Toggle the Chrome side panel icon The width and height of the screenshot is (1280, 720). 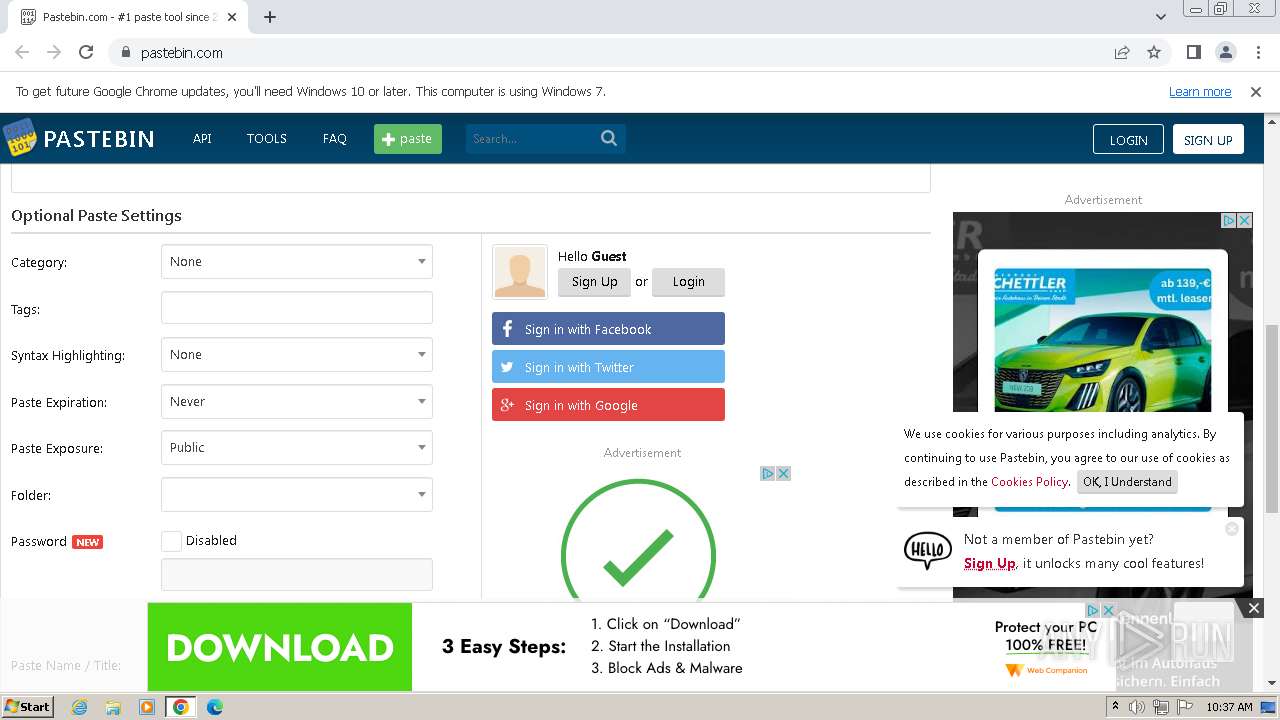click(1193, 52)
